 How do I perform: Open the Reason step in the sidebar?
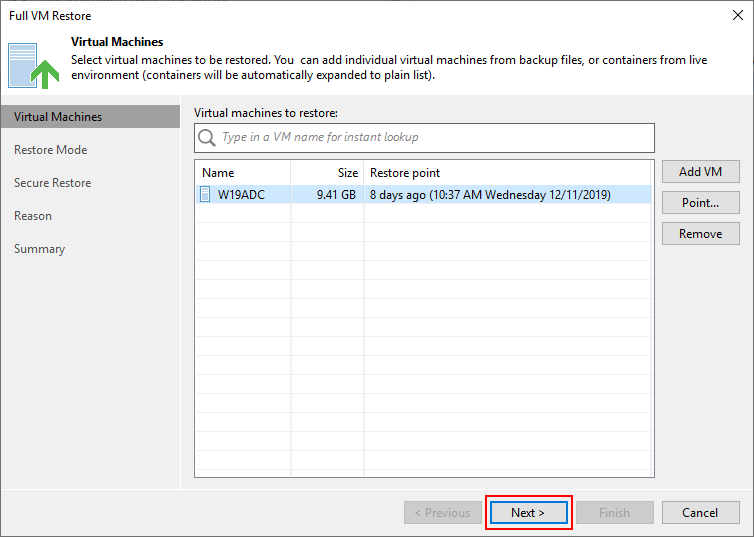tap(33, 216)
